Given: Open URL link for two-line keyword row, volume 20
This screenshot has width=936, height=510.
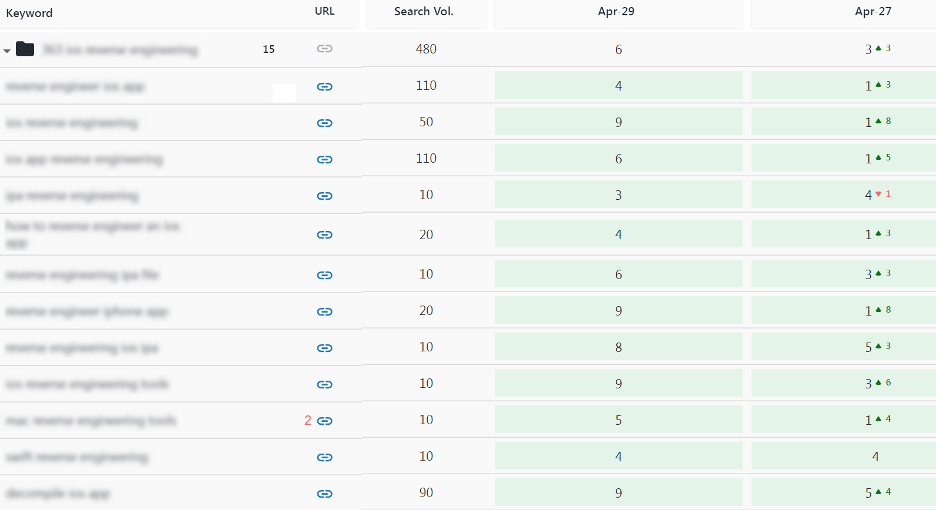Looking at the screenshot, I should point(324,235).
